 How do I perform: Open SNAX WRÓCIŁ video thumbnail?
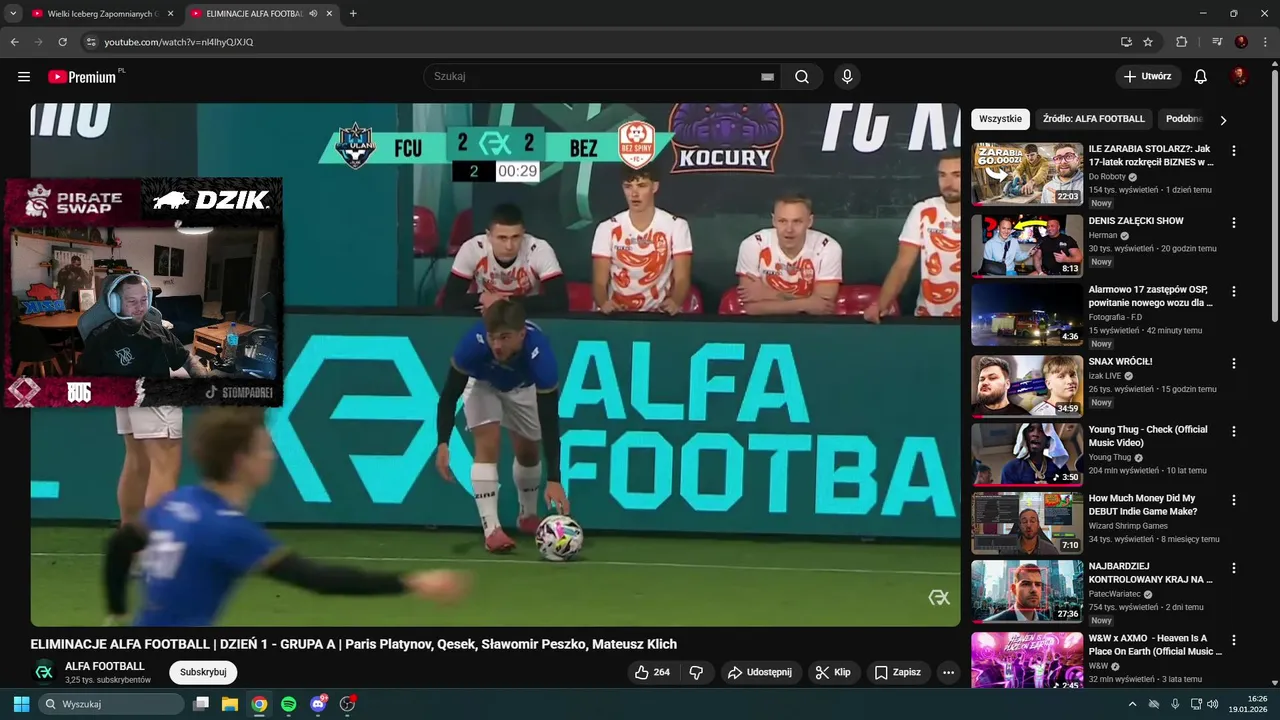[x=1027, y=386]
